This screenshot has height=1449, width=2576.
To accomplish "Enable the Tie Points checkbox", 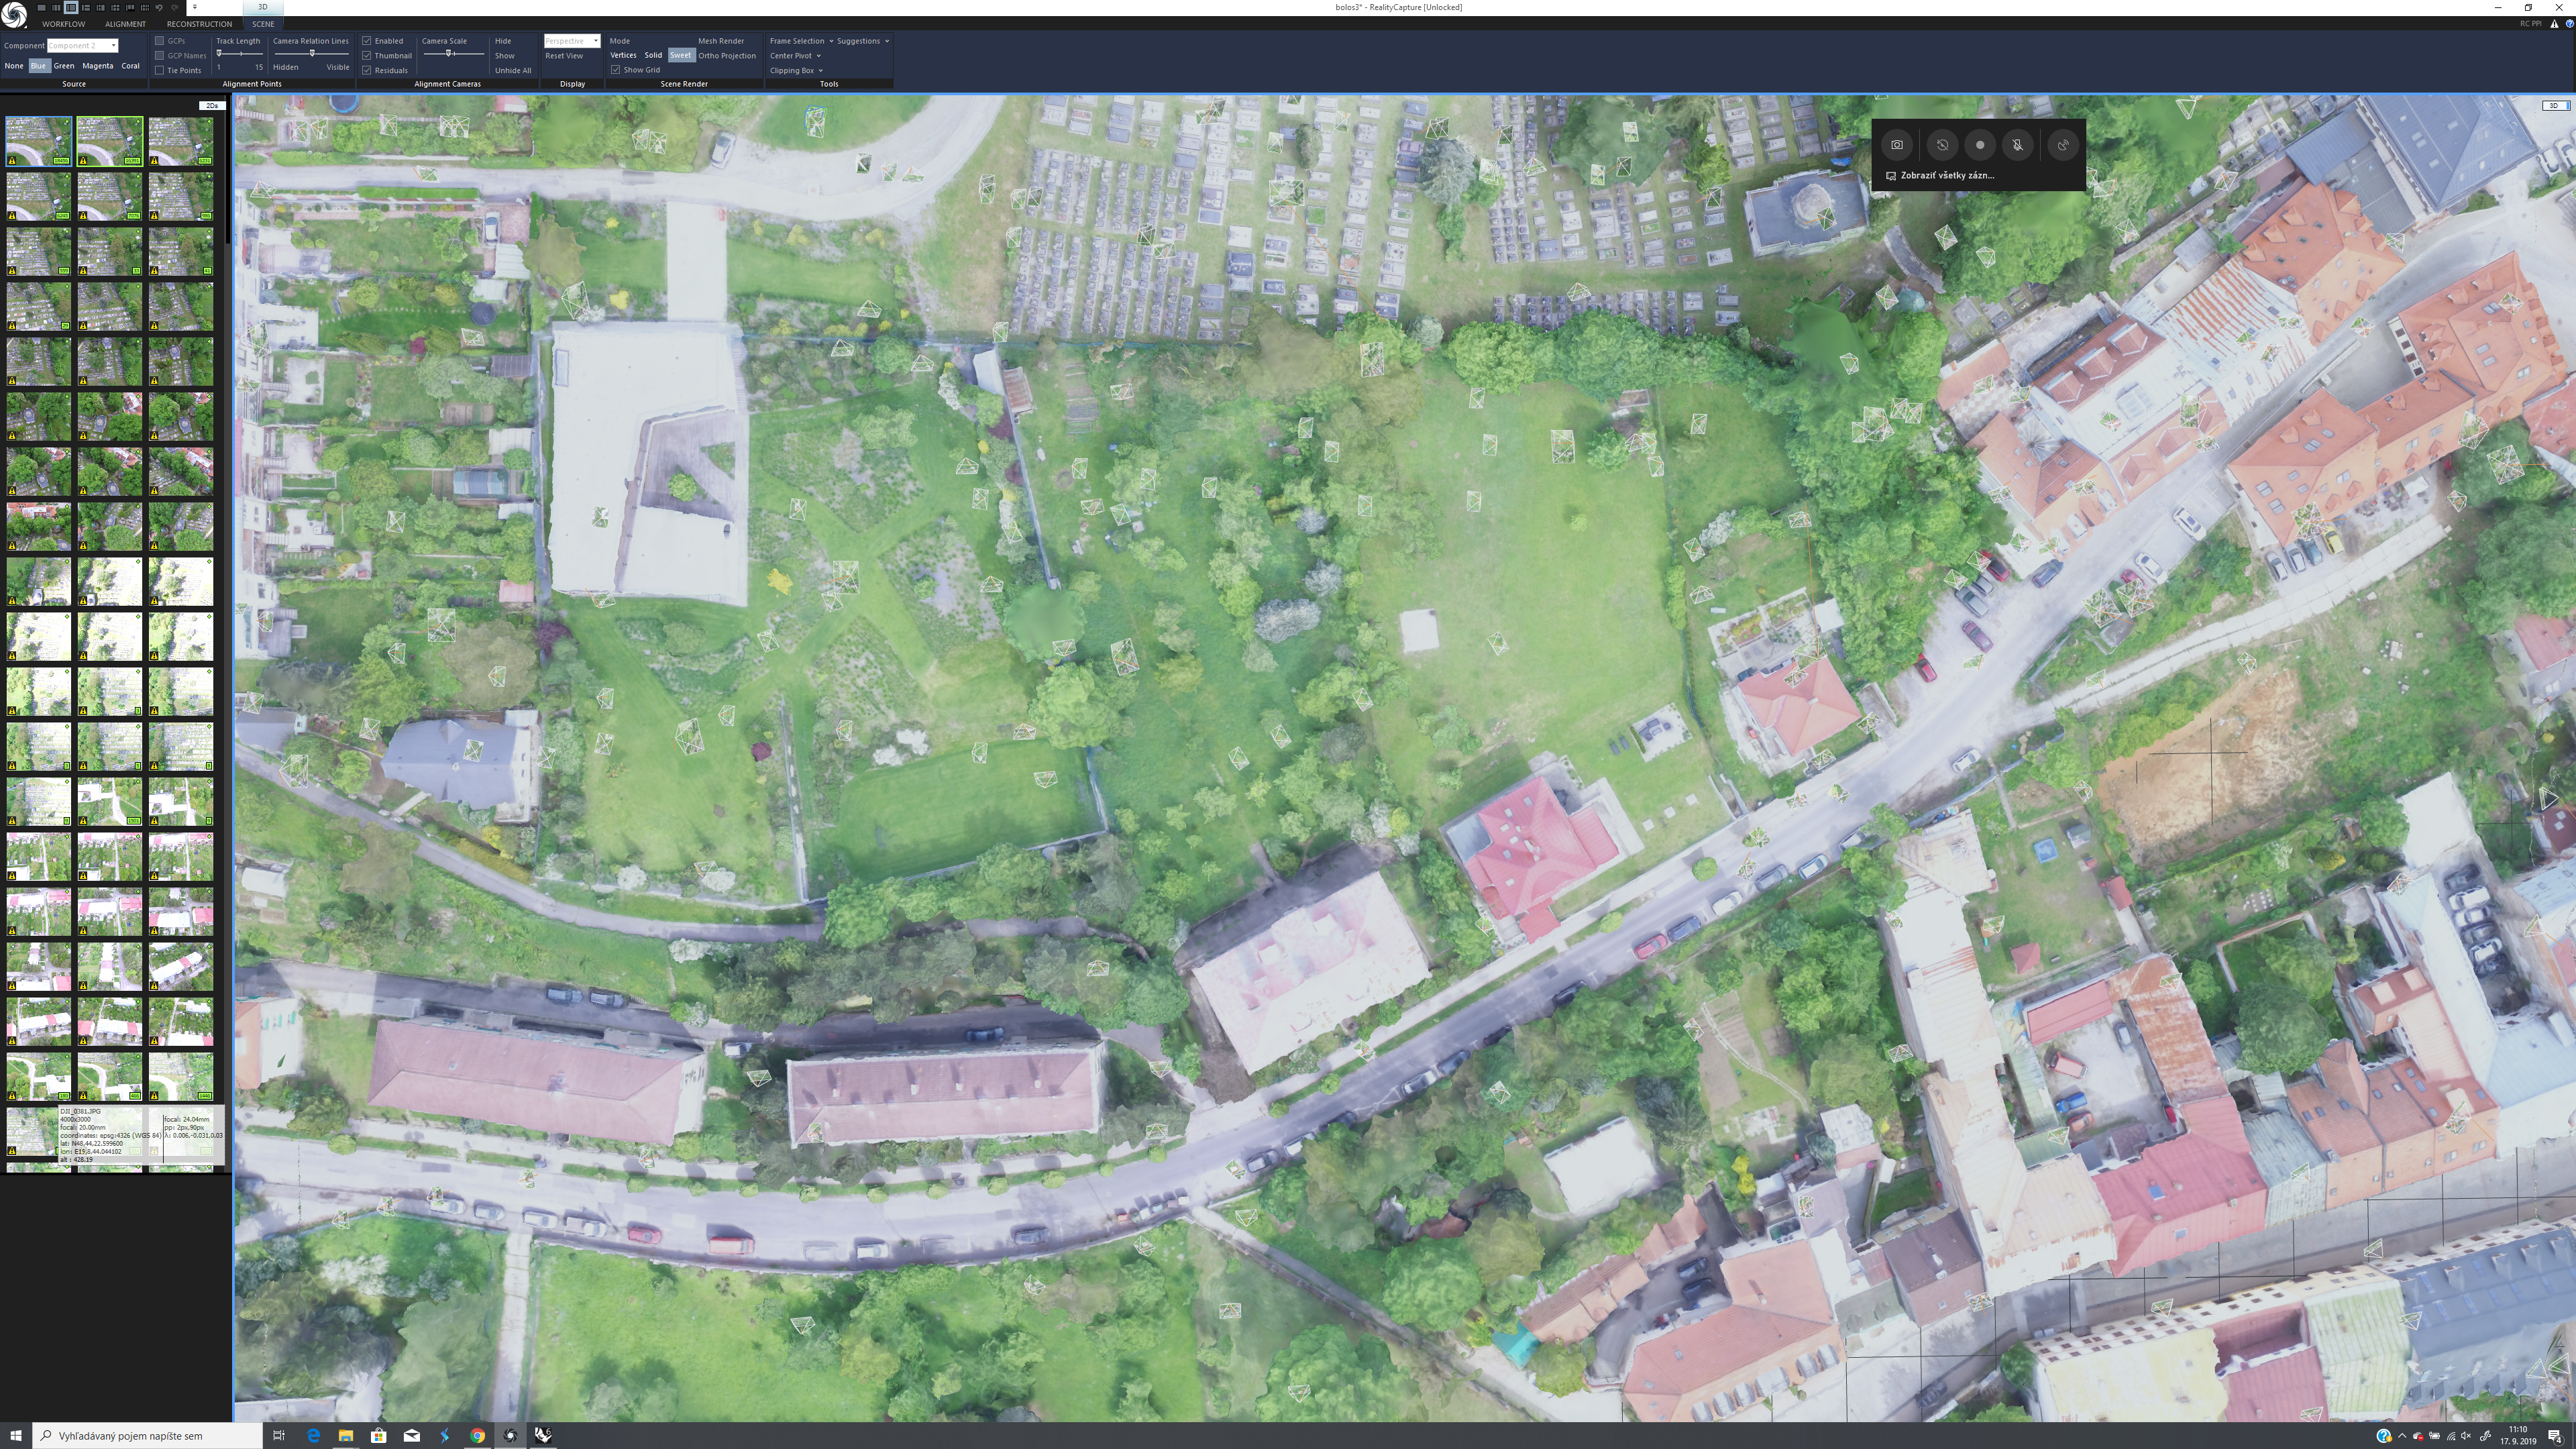I will 160,70.
